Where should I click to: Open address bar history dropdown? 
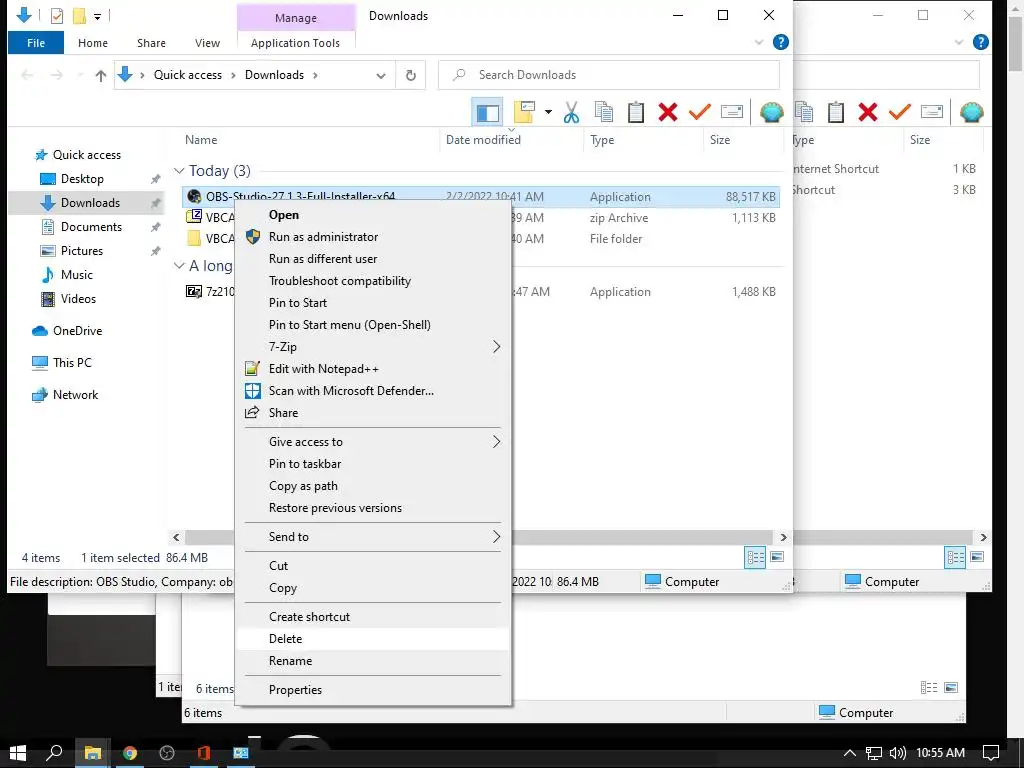(381, 76)
